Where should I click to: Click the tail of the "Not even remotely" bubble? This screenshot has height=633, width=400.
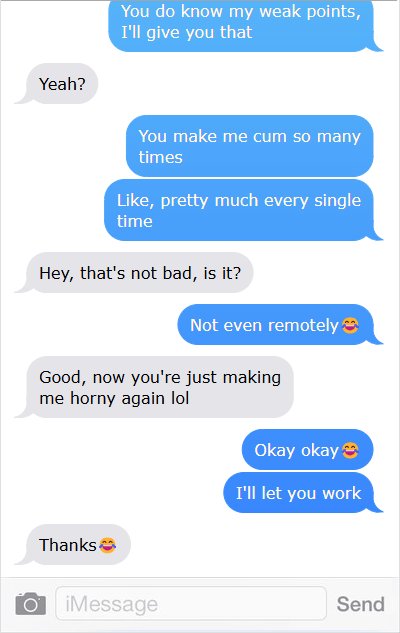pyautogui.click(x=378, y=340)
